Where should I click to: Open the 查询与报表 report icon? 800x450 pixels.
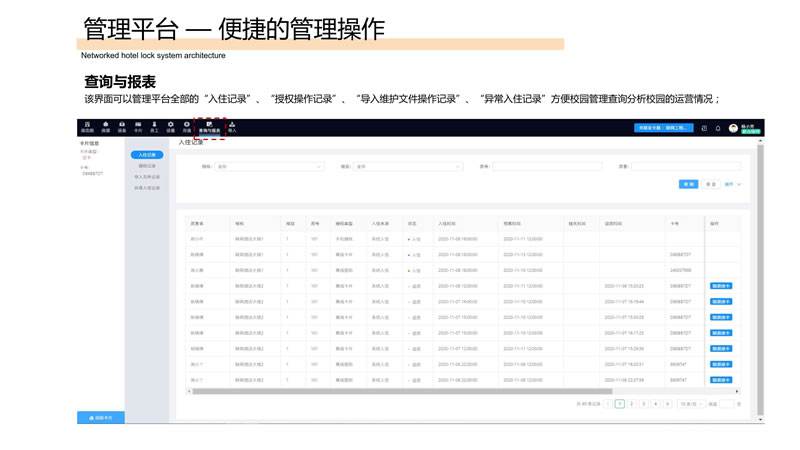[x=210, y=127]
